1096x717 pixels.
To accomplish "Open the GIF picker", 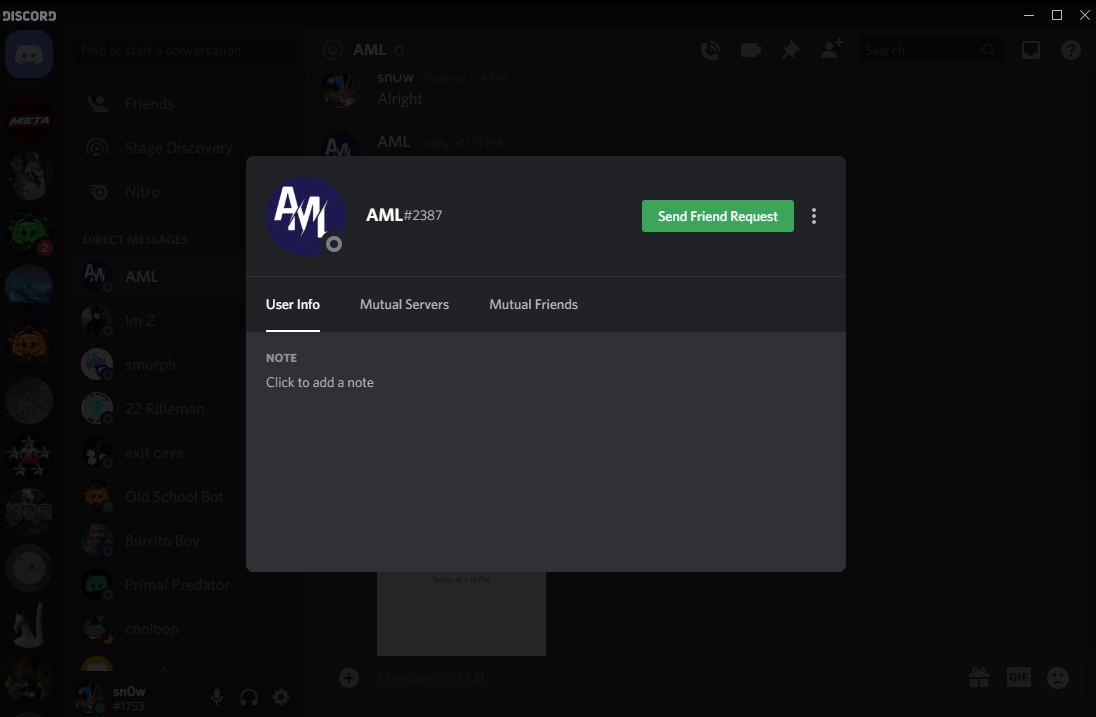I will pos(1018,677).
